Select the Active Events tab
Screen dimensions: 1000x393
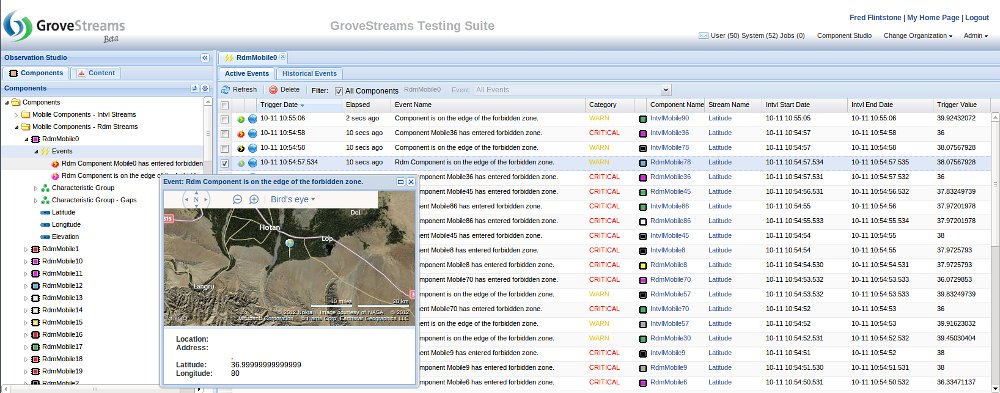(x=248, y=74)
